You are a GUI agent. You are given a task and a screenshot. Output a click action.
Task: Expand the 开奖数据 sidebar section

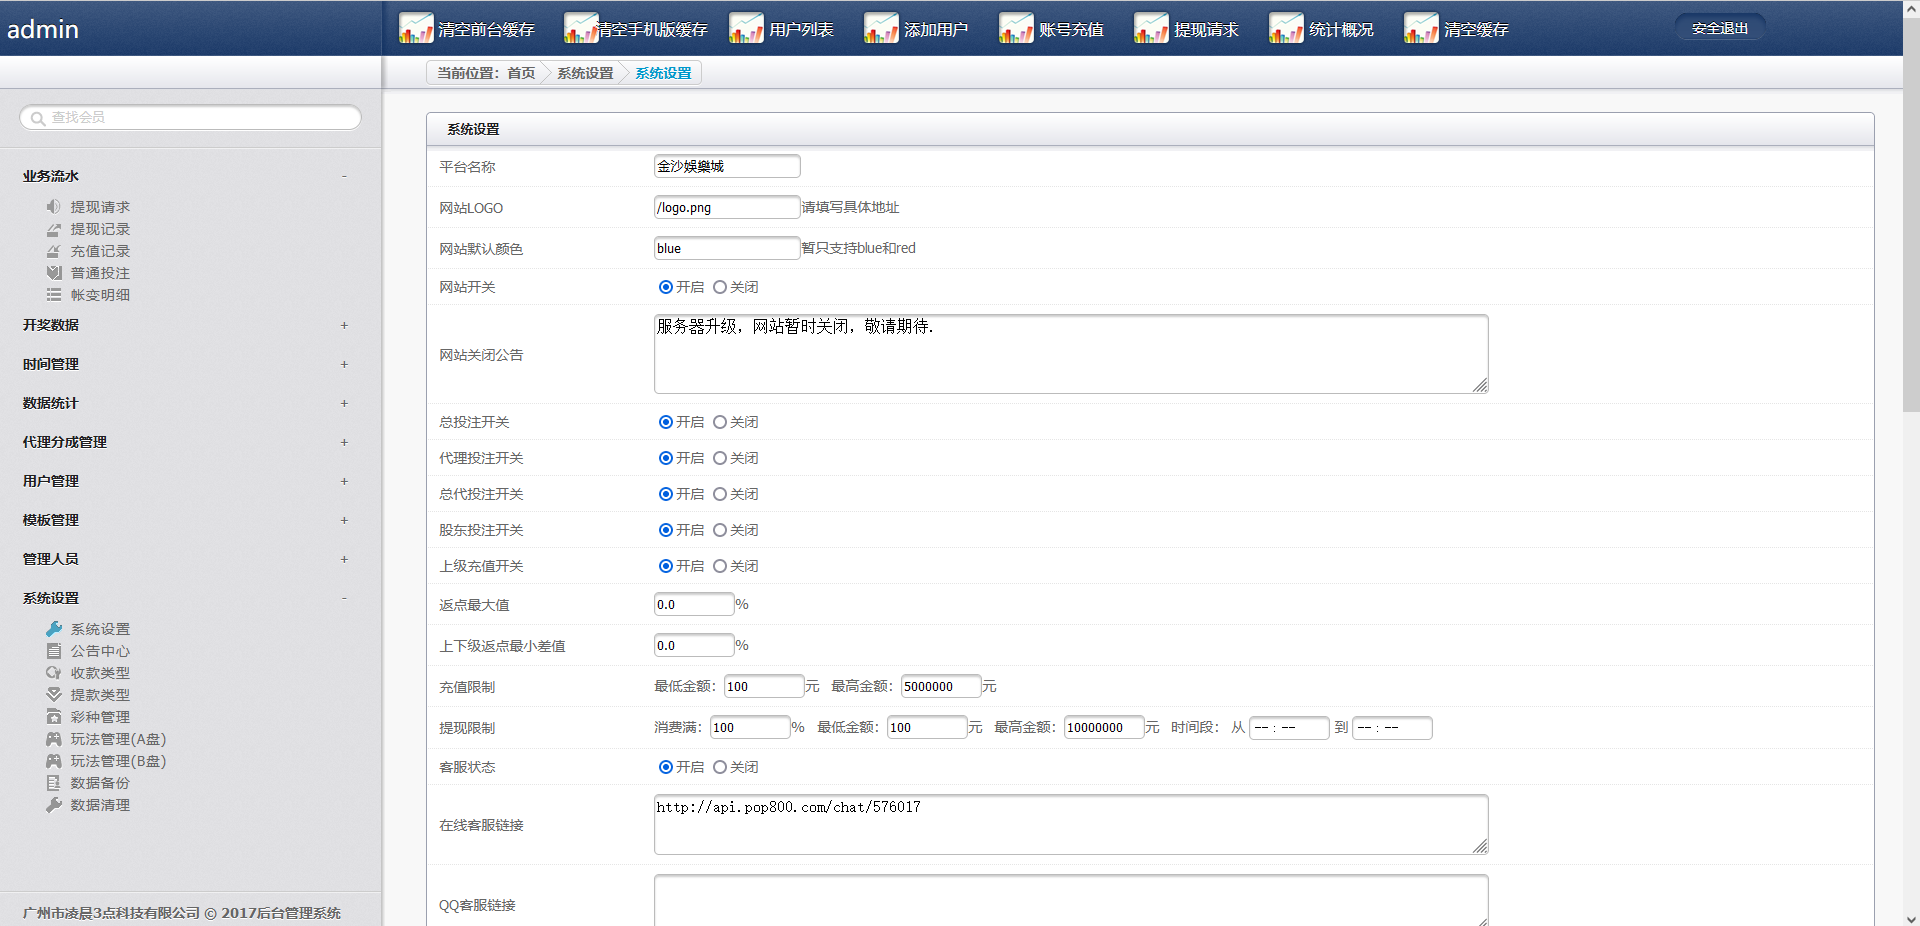[x=344, y=325]
